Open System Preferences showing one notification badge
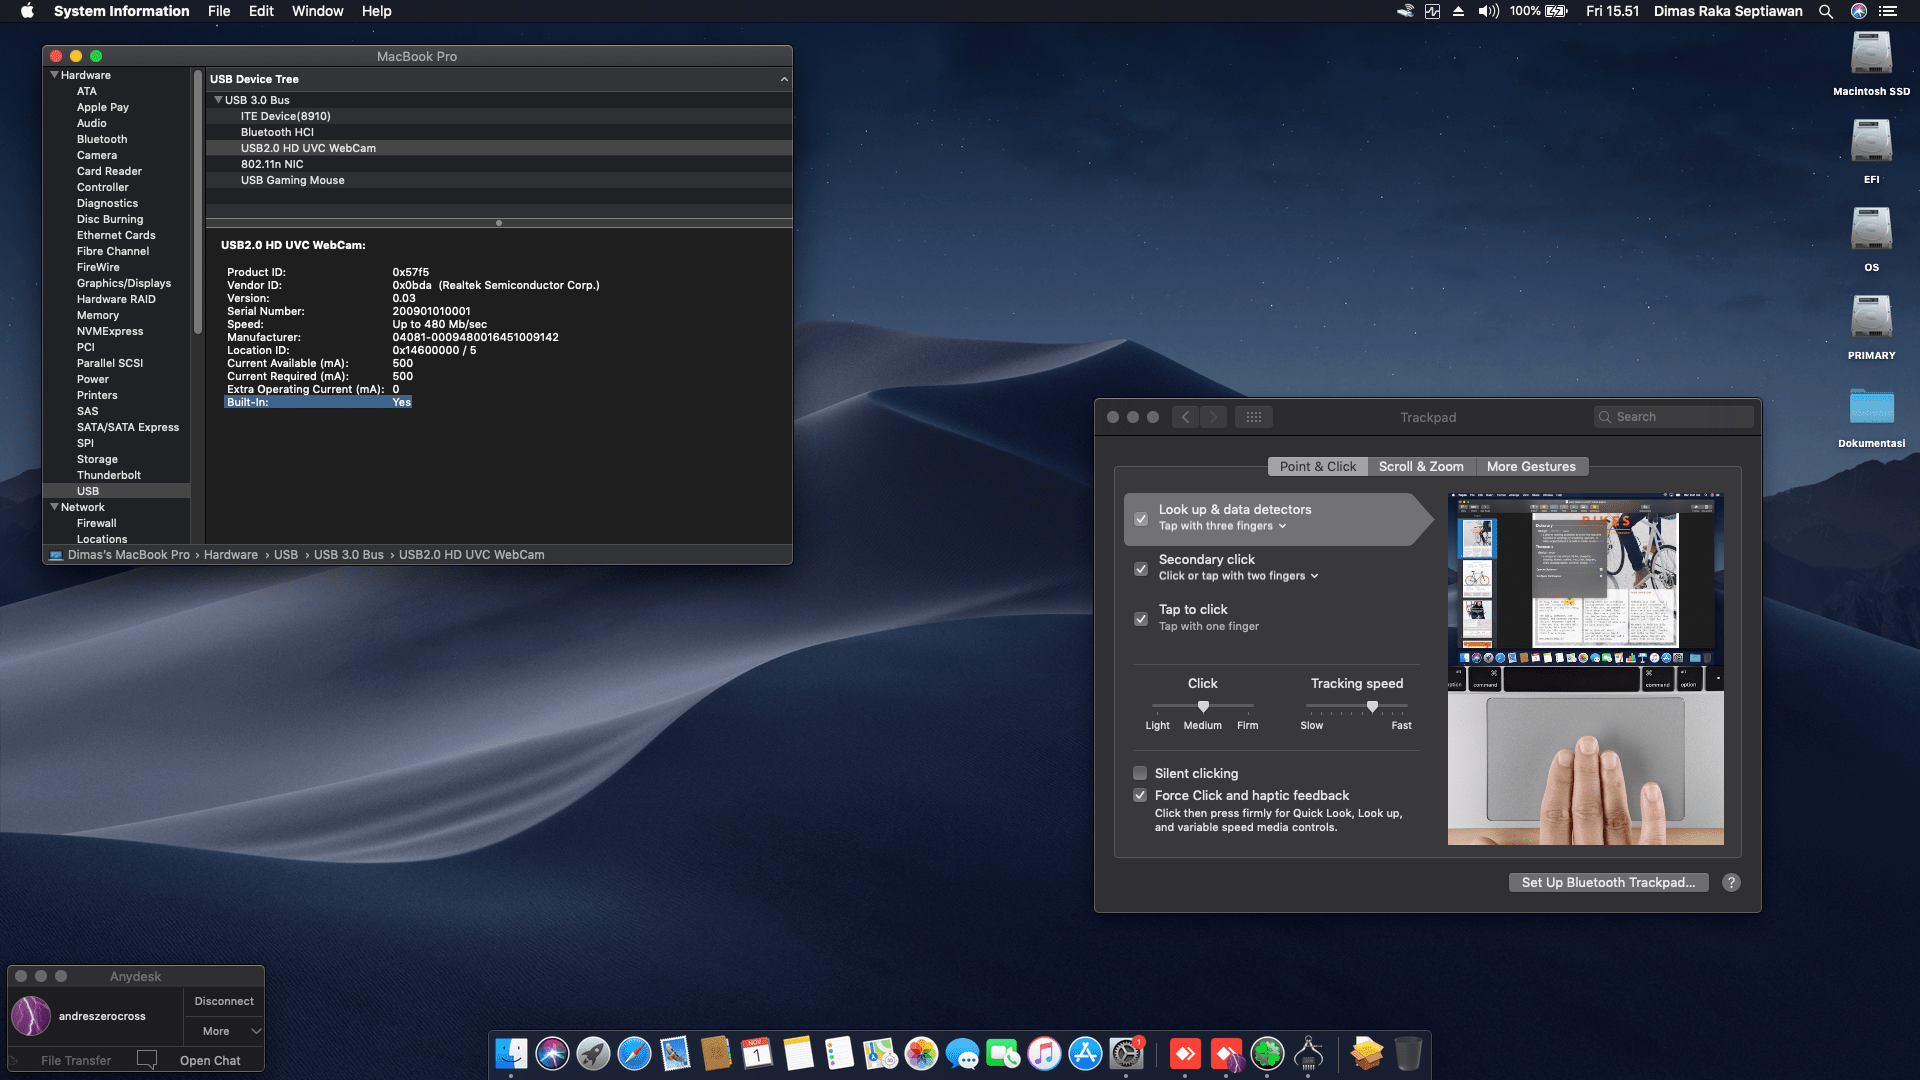This screenshot has width=1920, height=1080. click(1126, 1053)
